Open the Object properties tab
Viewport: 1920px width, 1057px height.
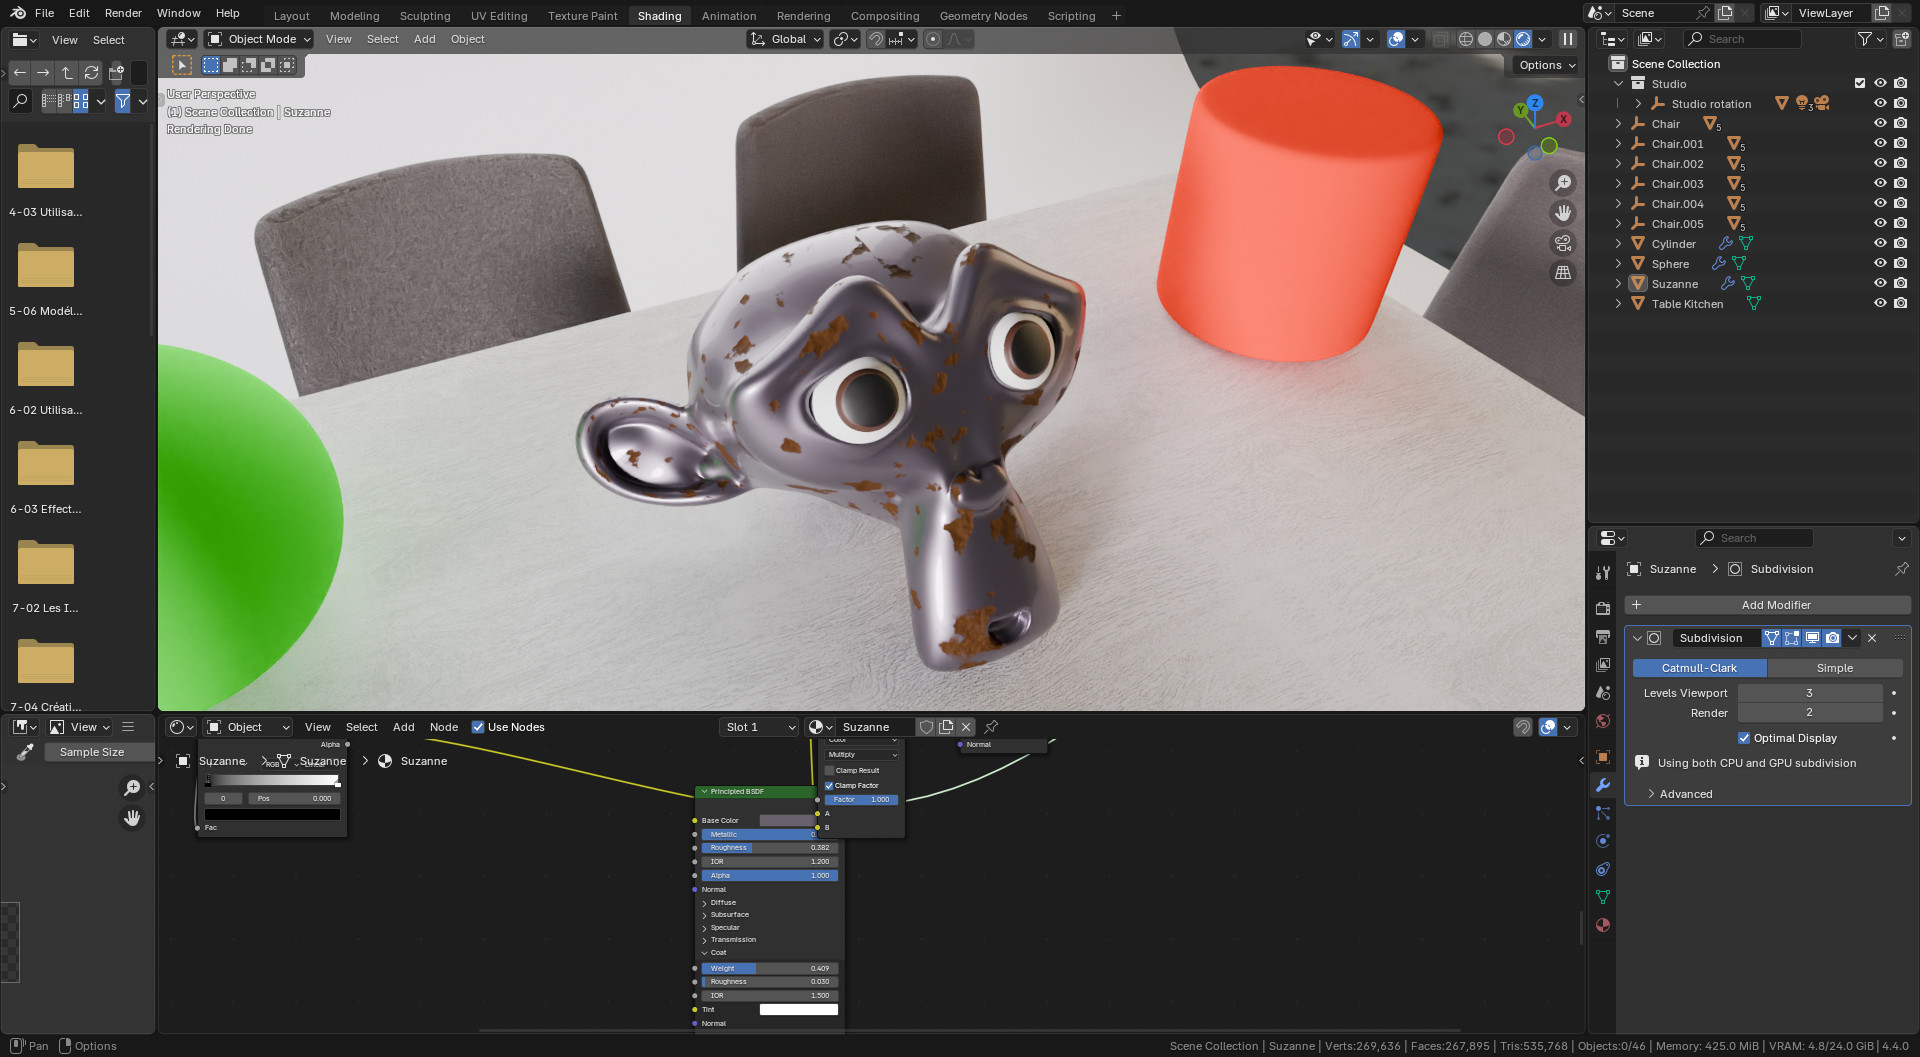[x=1603, y=757]
